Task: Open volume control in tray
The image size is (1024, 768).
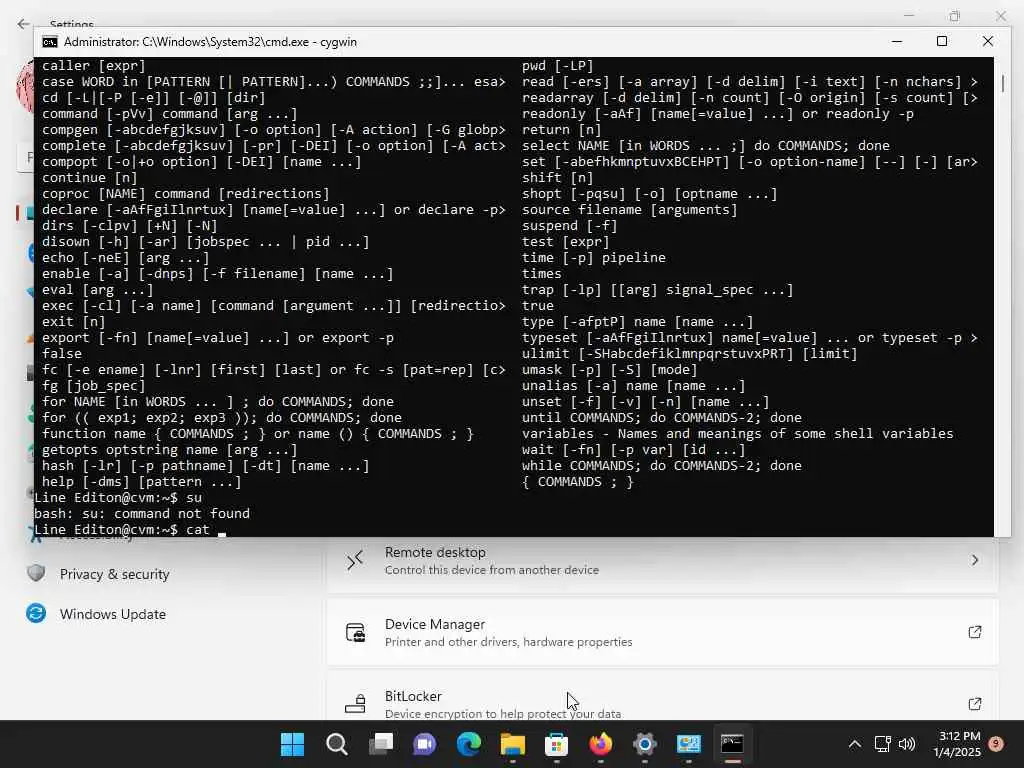Action: click(906, 744)
